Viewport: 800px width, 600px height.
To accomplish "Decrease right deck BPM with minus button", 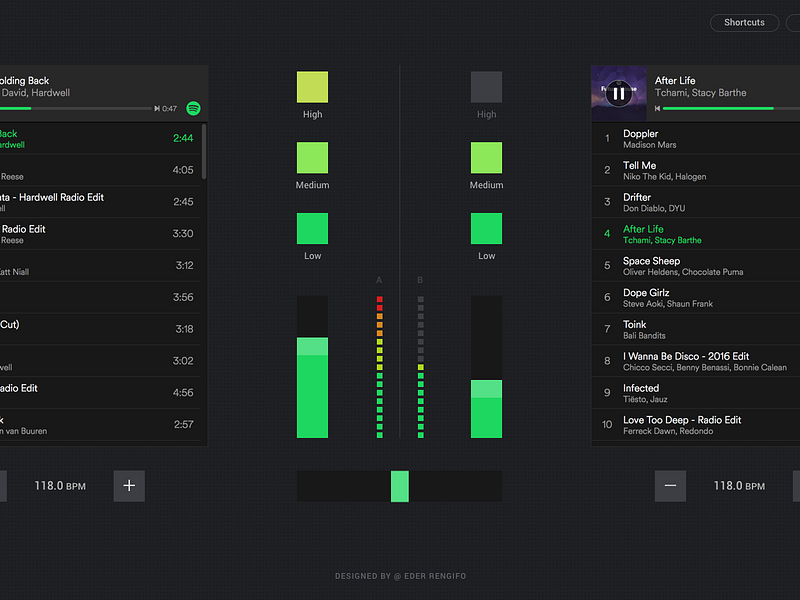I will [x=670, y=486].
